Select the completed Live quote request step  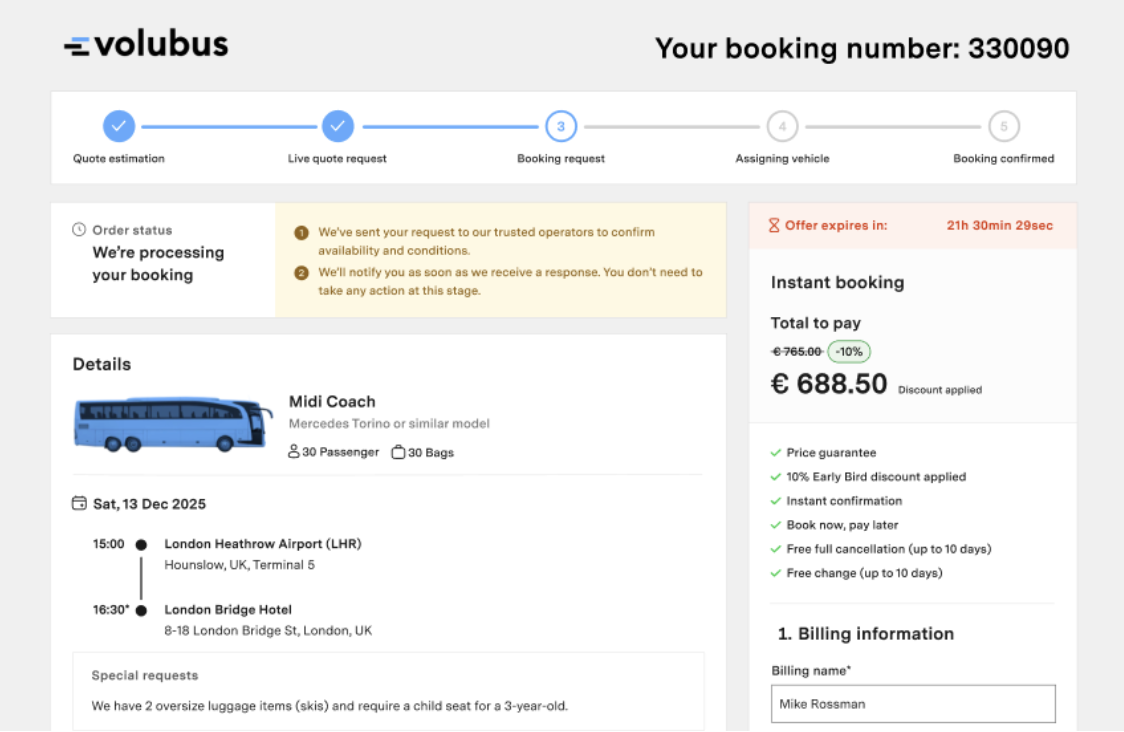pos(338,126)
